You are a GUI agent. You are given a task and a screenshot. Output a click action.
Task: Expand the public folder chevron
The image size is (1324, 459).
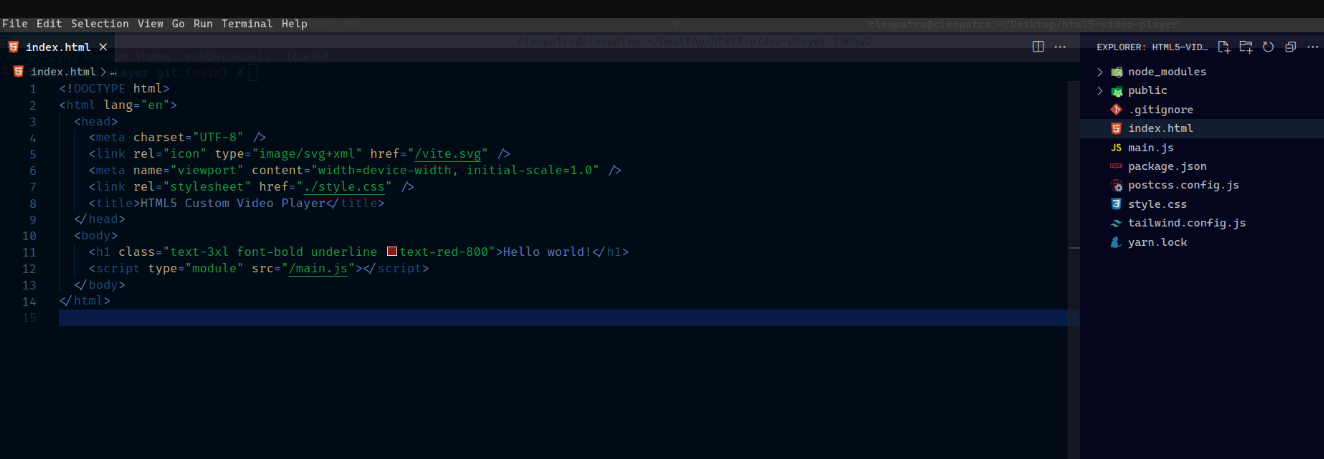point(1100,91)
